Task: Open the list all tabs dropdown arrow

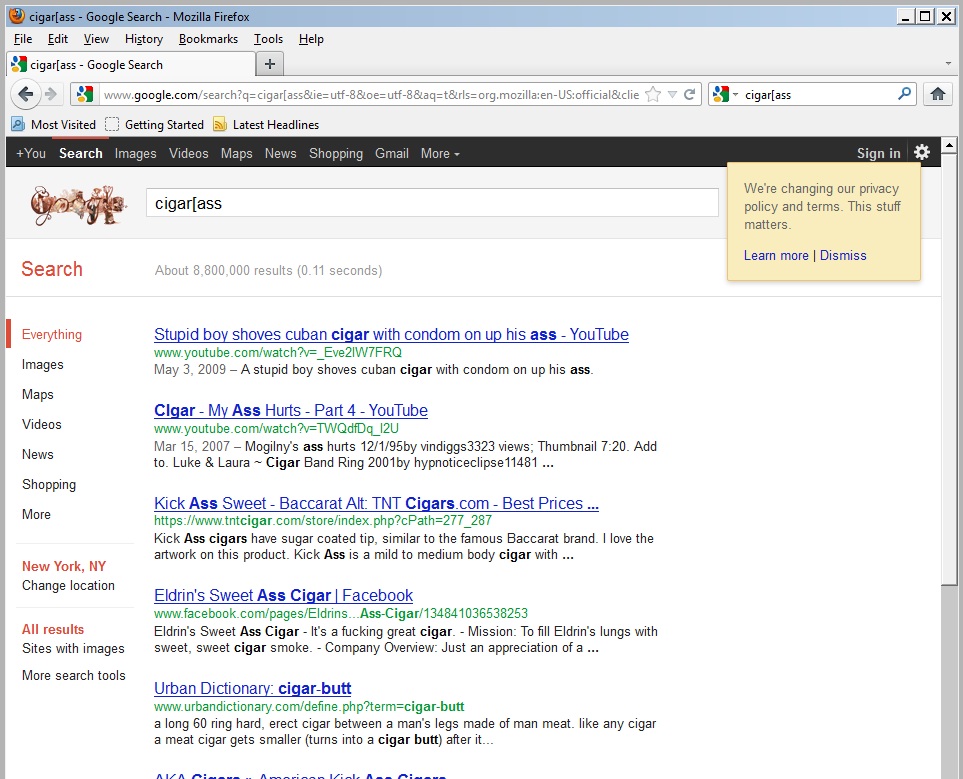Action: click(948, 63)
